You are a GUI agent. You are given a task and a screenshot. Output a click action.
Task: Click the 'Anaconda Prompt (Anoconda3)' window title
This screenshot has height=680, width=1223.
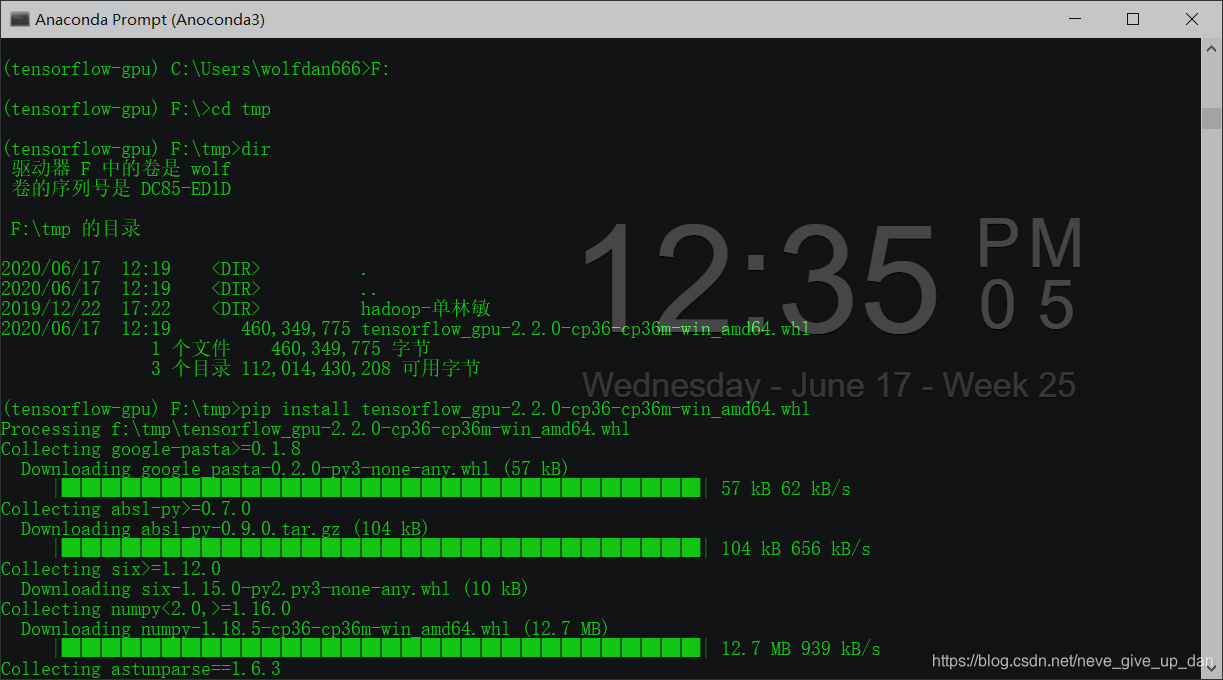(150, 19)
